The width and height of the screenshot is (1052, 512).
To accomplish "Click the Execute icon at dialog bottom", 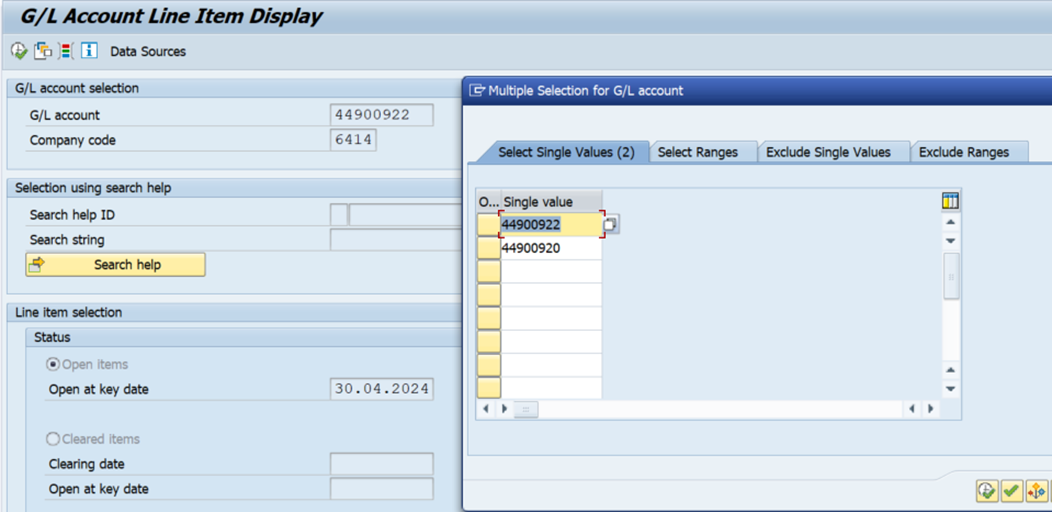I will point(987,490).
